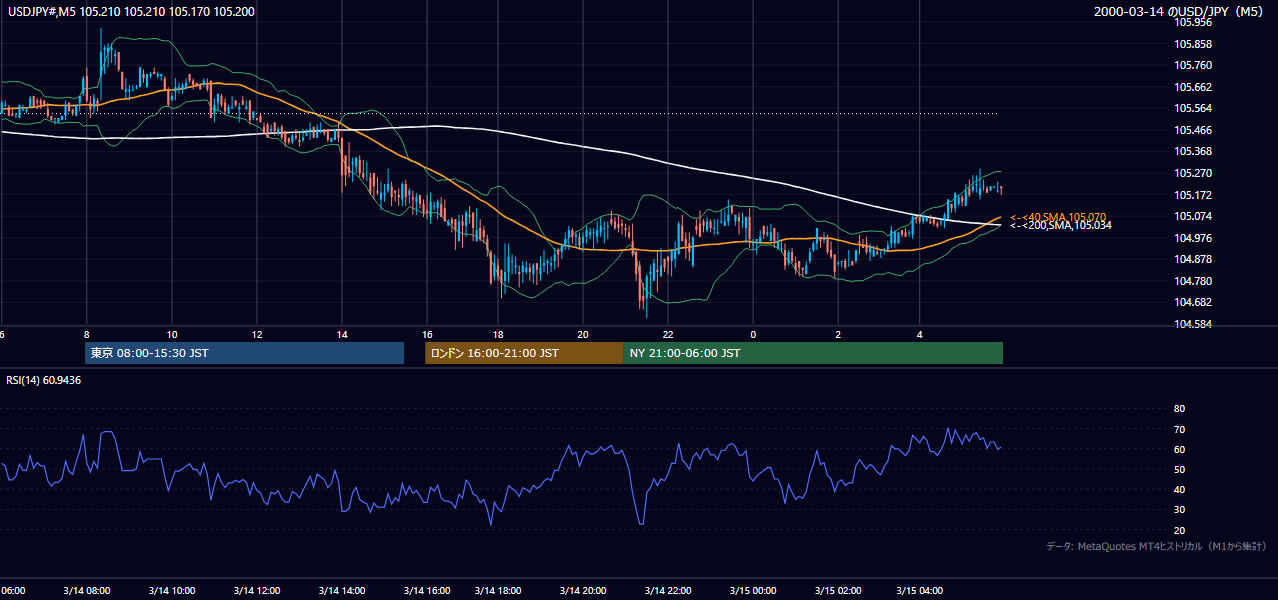This screenshot has height=600, width=1278.
Task: Click RSI scale level 50
Action: pos(1180,469)
